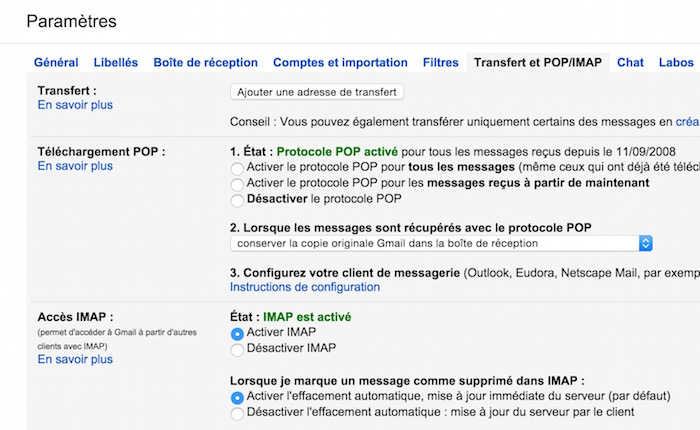Open Instructions de configuration link
This screenshot has height=430, width=700.
305,287
